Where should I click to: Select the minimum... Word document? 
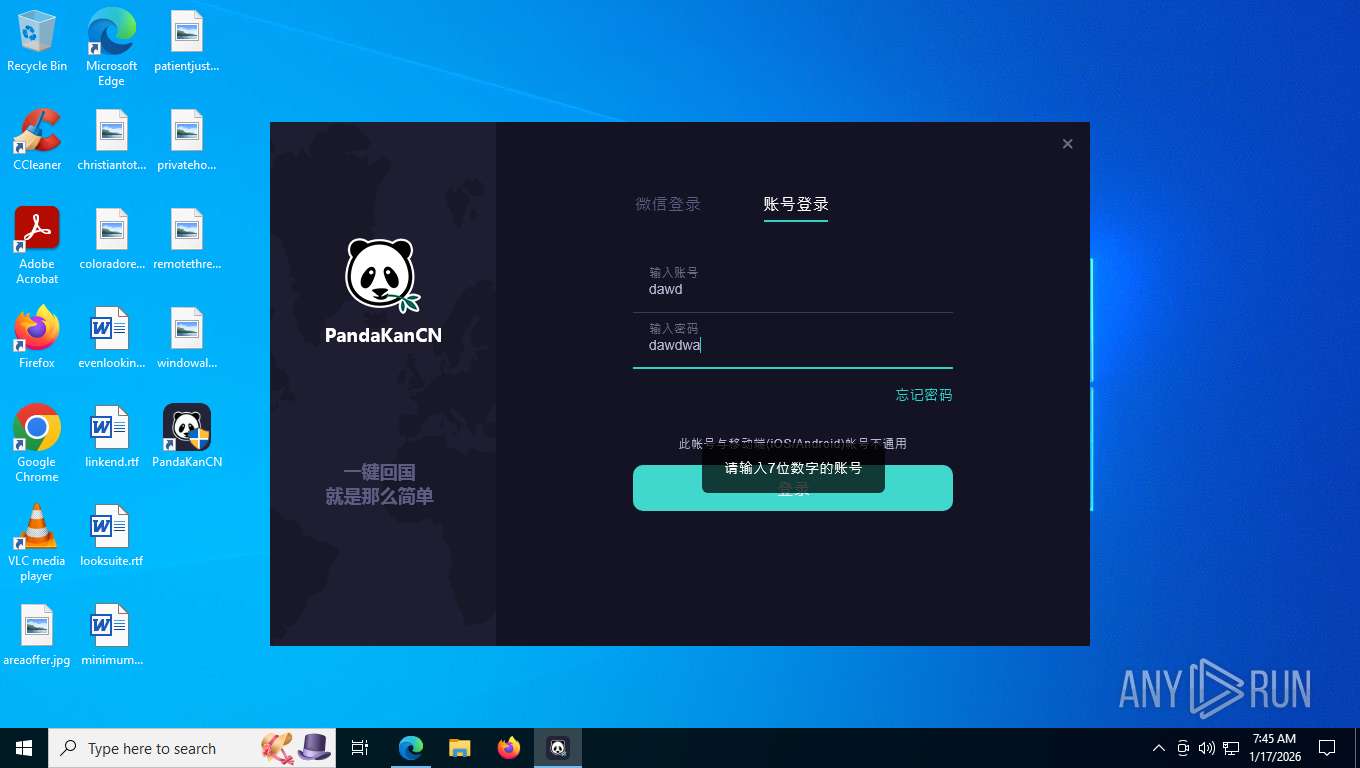point(112,635)
